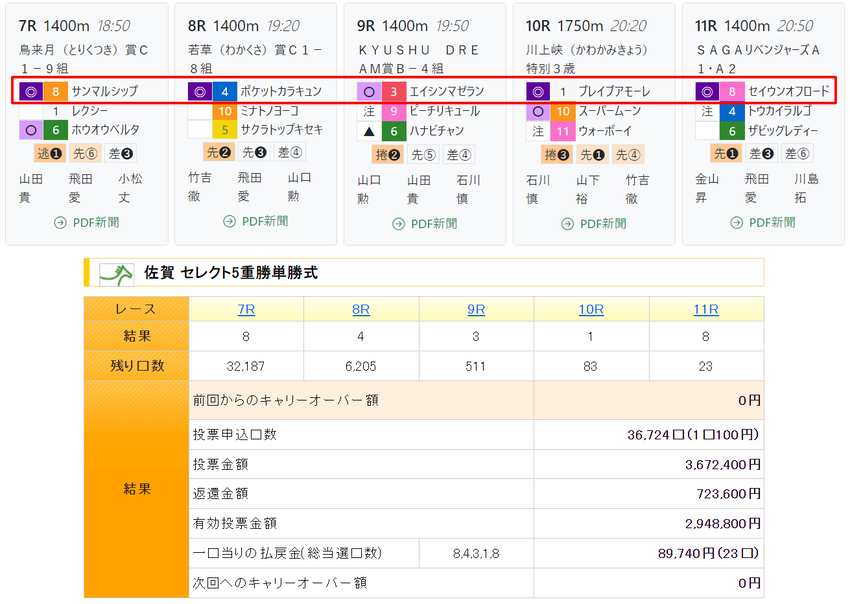
Task: Click the 7R link in results table
Action: (x=246, y=309)
